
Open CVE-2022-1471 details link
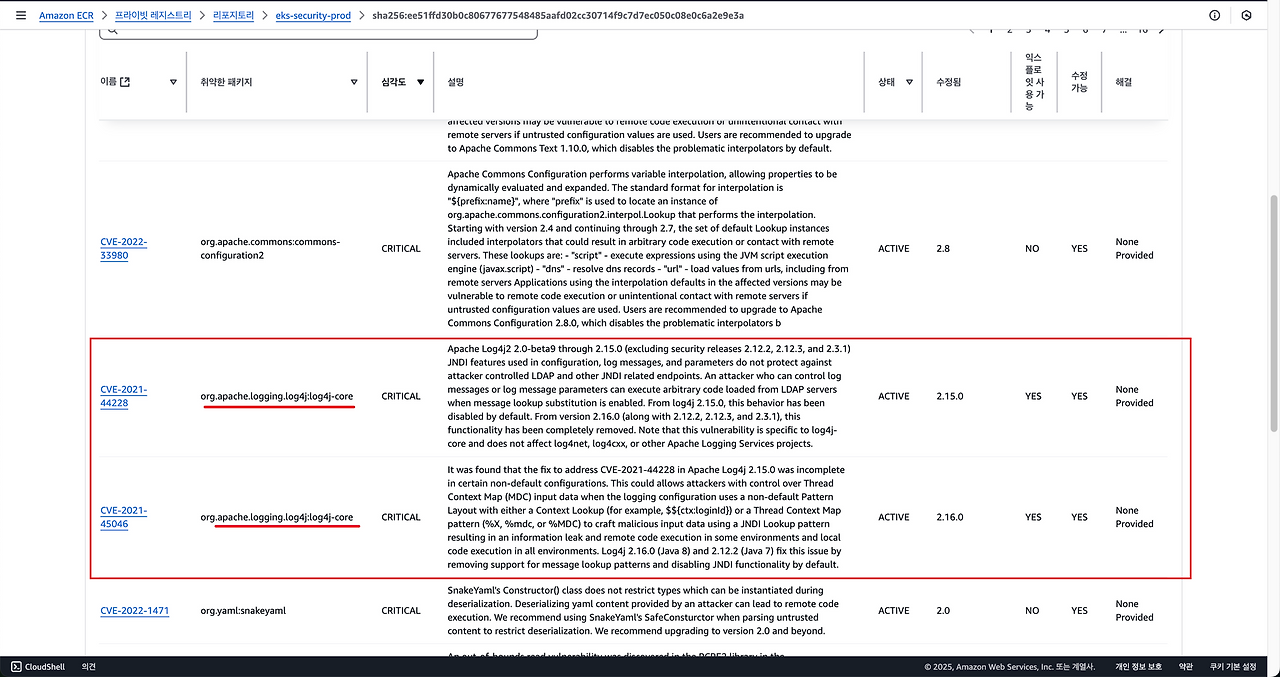pos(134,610)
